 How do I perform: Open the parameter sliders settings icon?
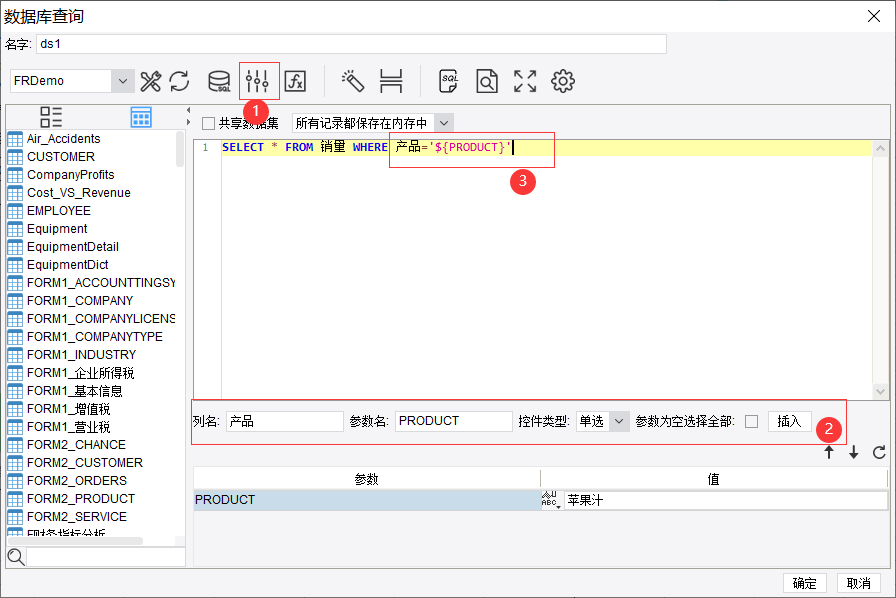(257, 81)
